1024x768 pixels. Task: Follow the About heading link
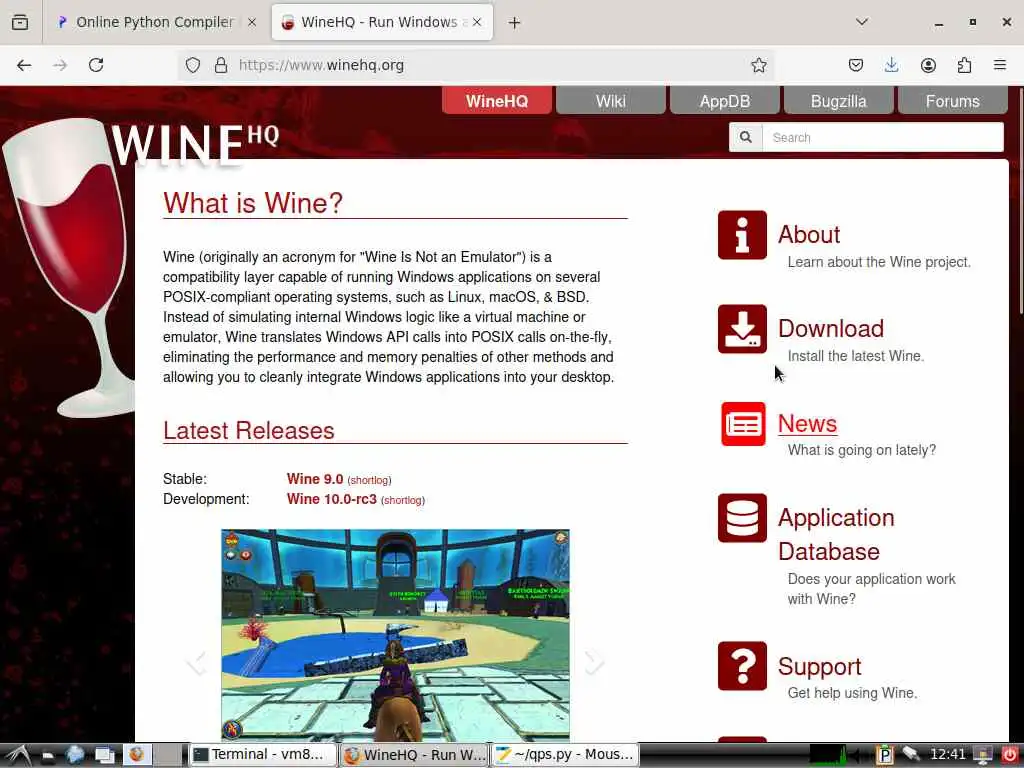click(808, 235)
